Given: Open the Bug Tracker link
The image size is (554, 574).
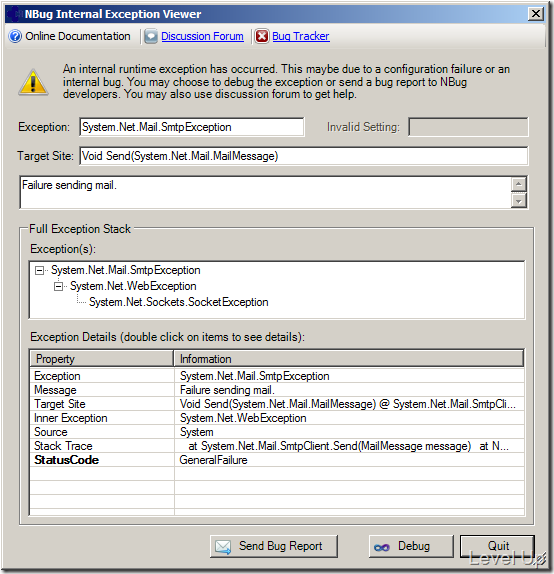Looking at the screenshot, I should [x=301, y=36].
